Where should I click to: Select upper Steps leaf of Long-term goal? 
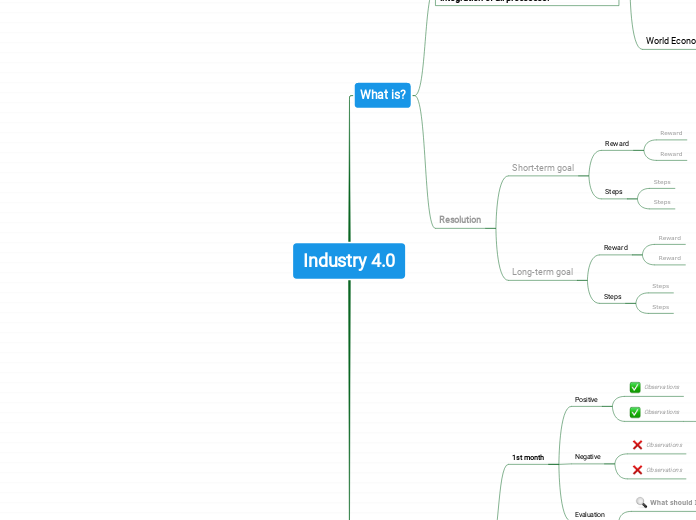click(x=660, y=286)
